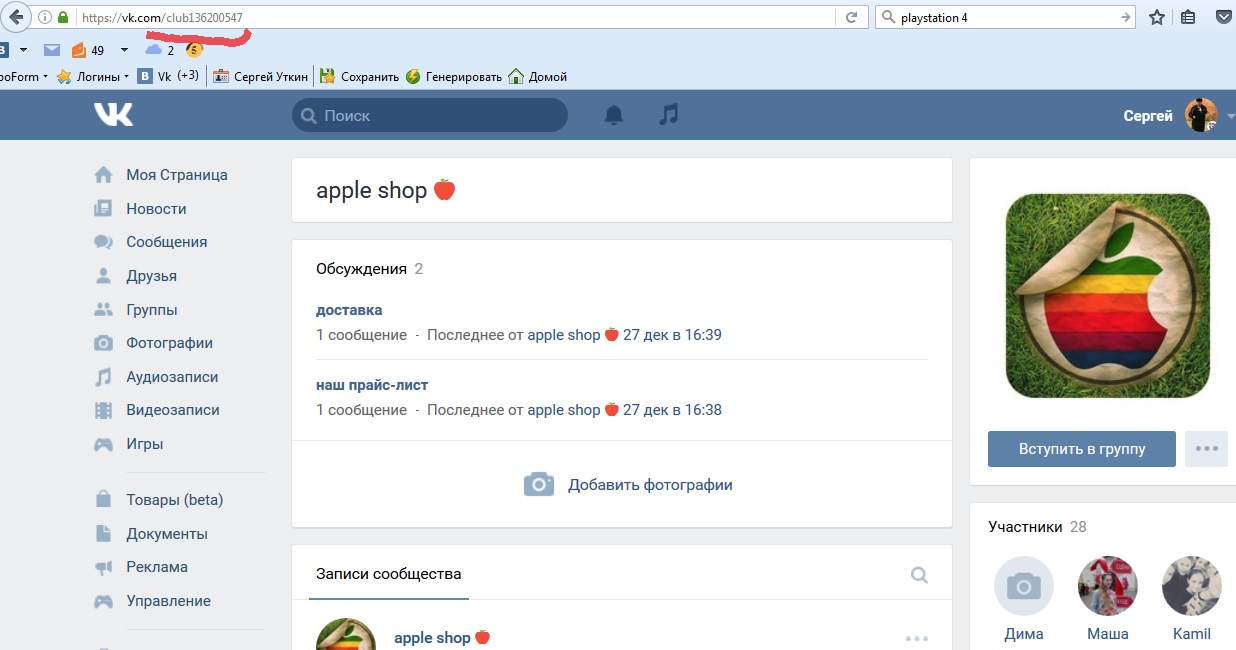Click the yellow coin icon with 5
Viewport: 1236px width, 650px height.
[x=194, y=50]
